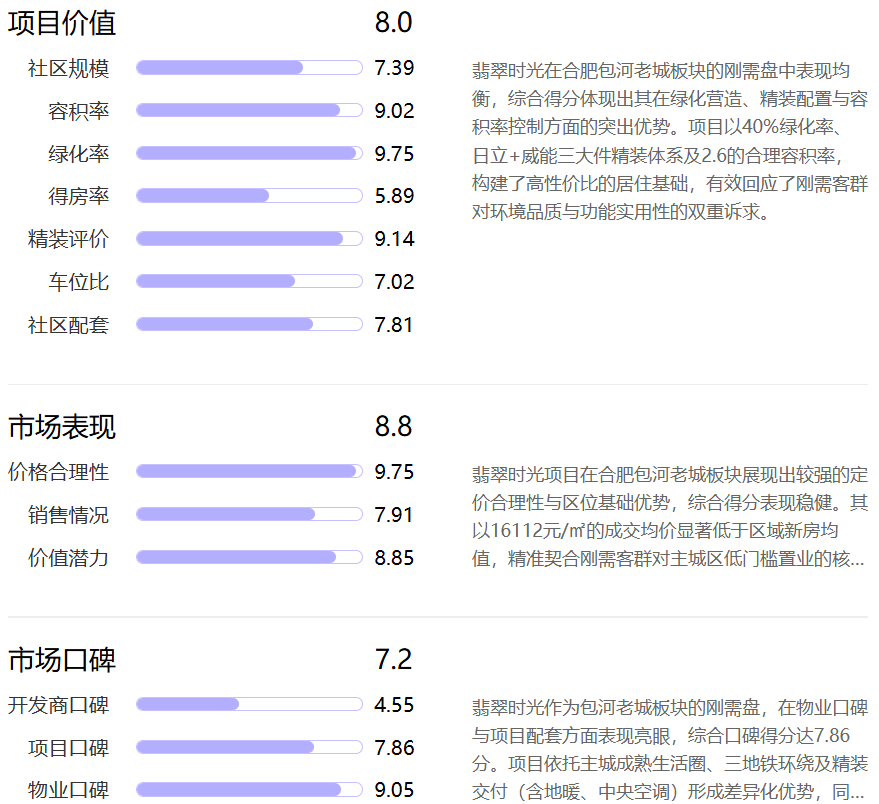
Task: Open the 项目价值 section heading
Action: (x=62, y=23)
